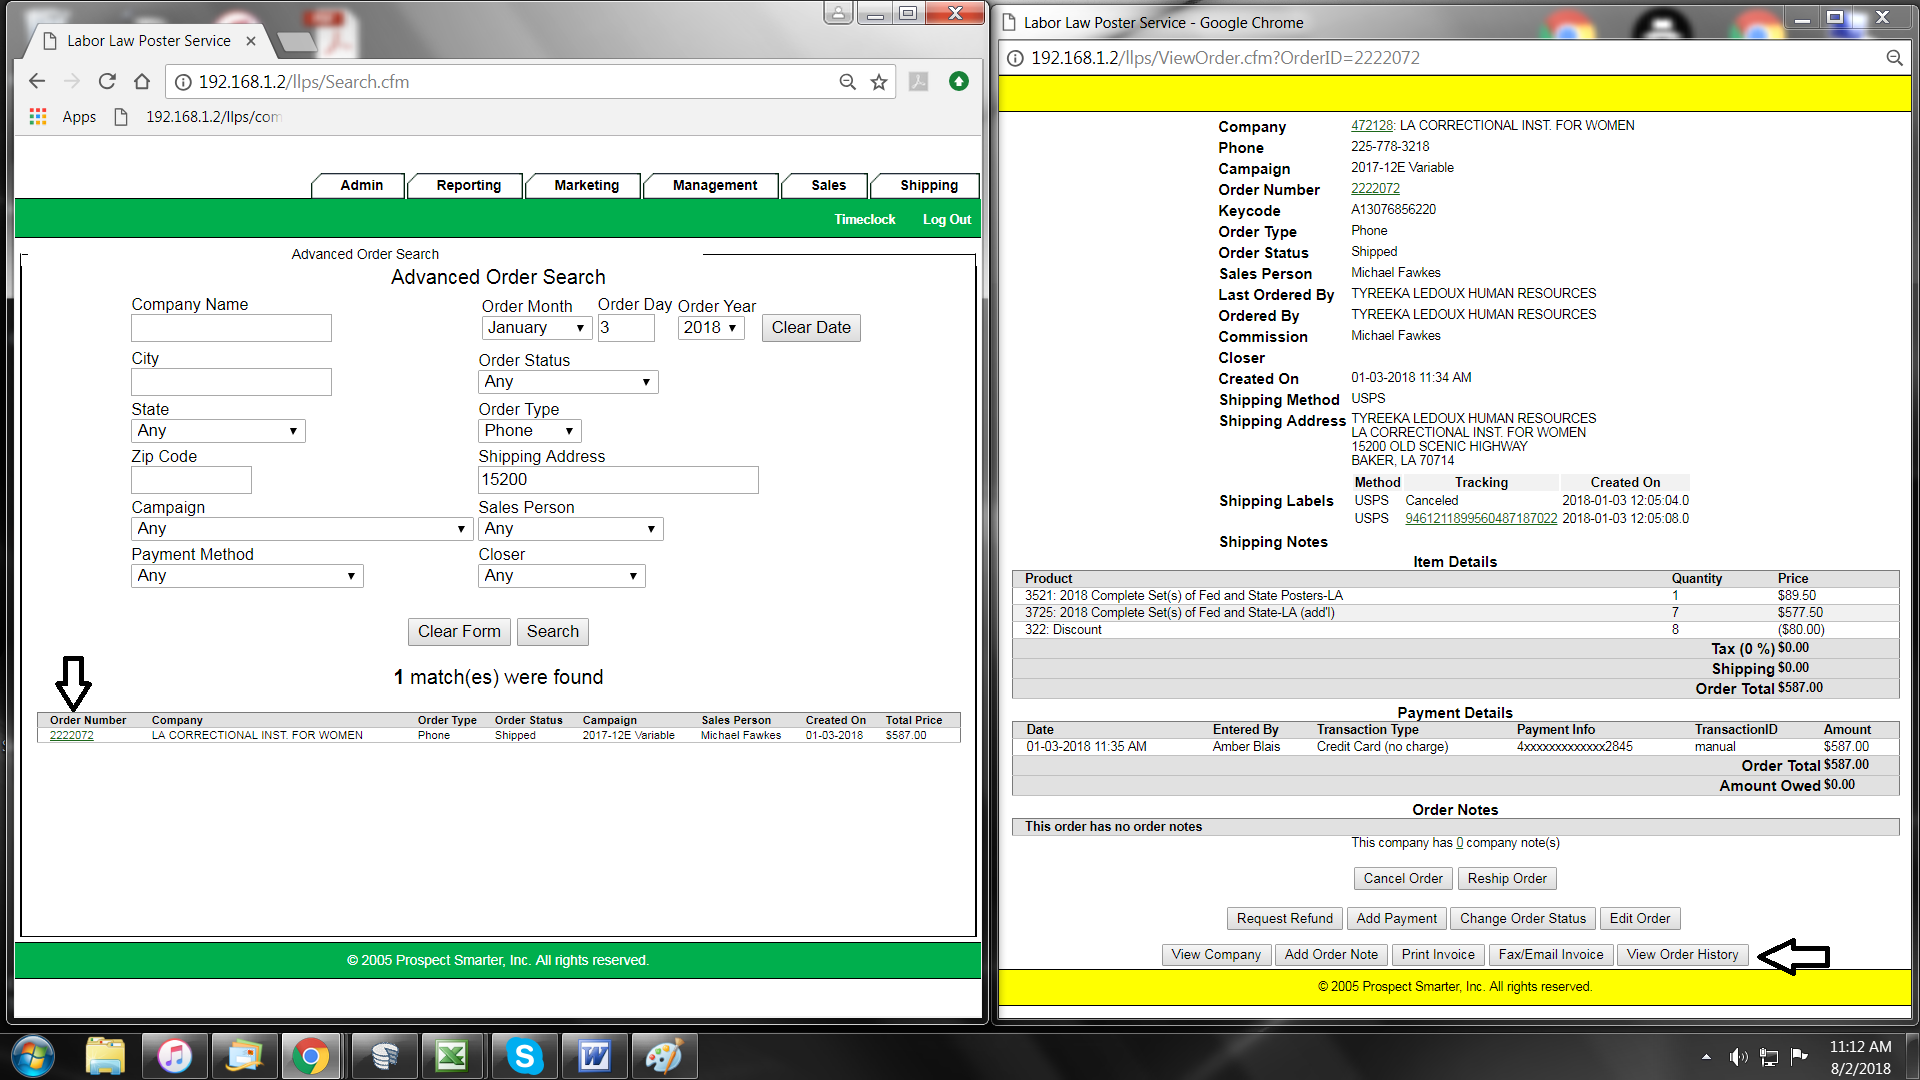Viewport: 1920px width, 1080px height.
Task: Open Excel from the taskbar
Action: coord(452,1056)
